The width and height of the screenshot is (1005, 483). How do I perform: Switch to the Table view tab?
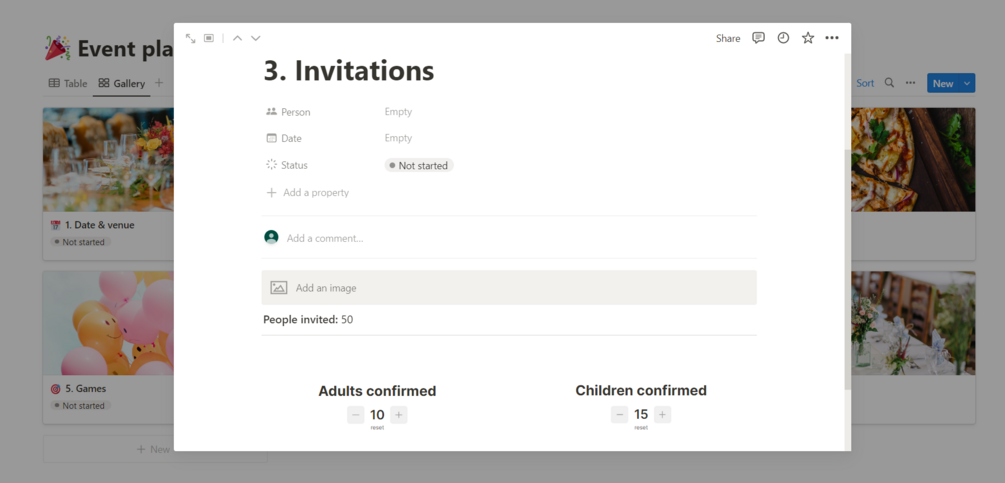click(x=68, y=83)
